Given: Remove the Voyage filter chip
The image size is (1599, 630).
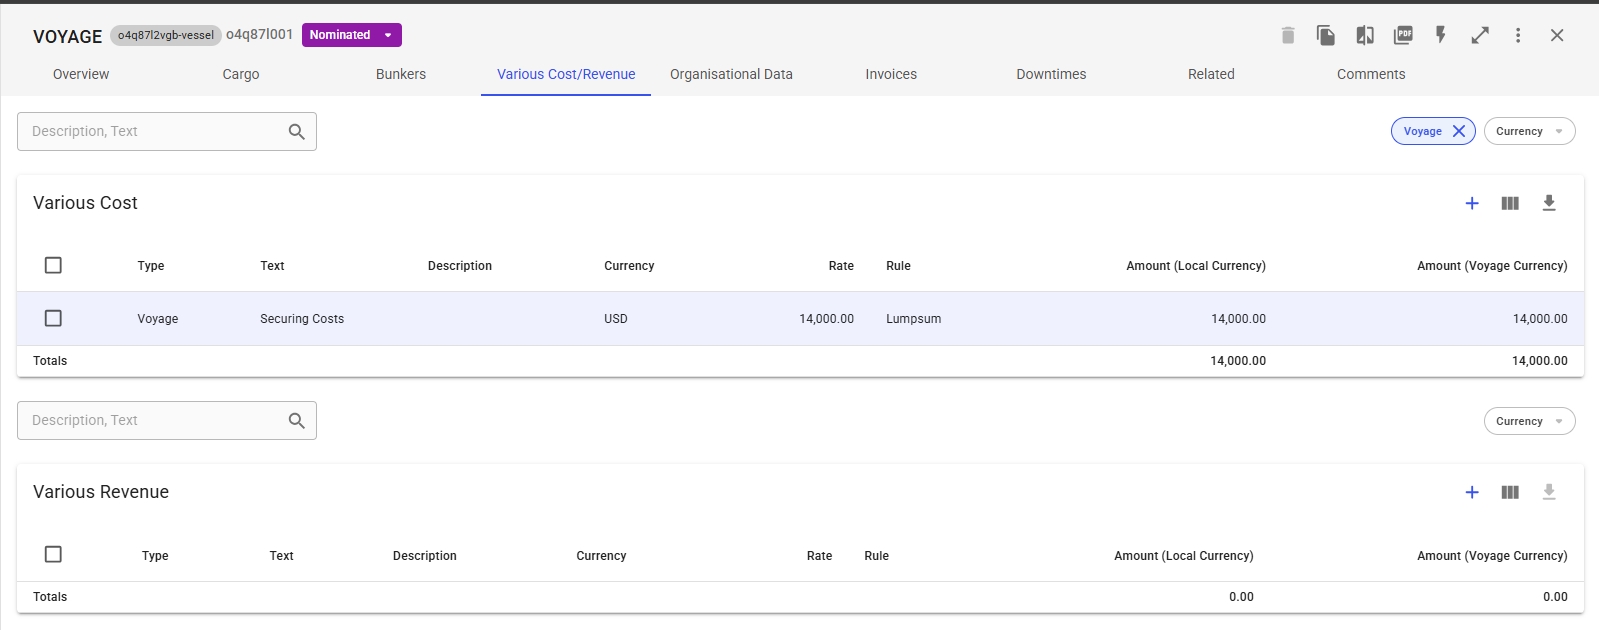Looking at the screenshot, I should 1458,131.
